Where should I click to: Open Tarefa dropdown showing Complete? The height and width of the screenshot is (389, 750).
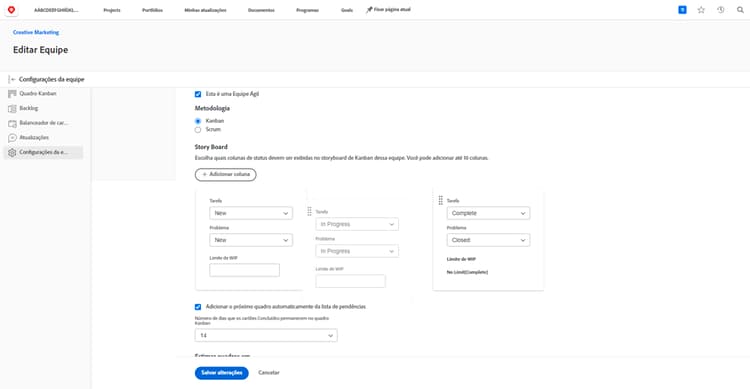click(x=488, y=213)
